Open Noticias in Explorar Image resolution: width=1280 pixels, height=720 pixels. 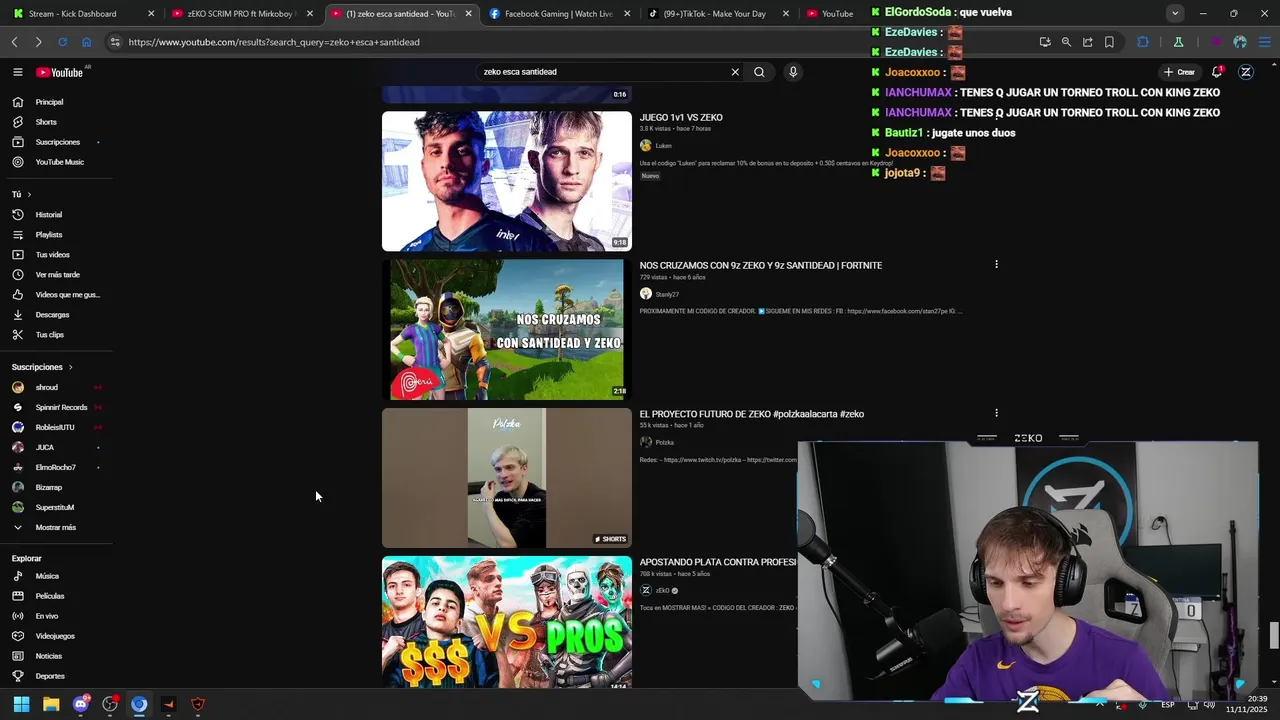click(x=56, y=656)
